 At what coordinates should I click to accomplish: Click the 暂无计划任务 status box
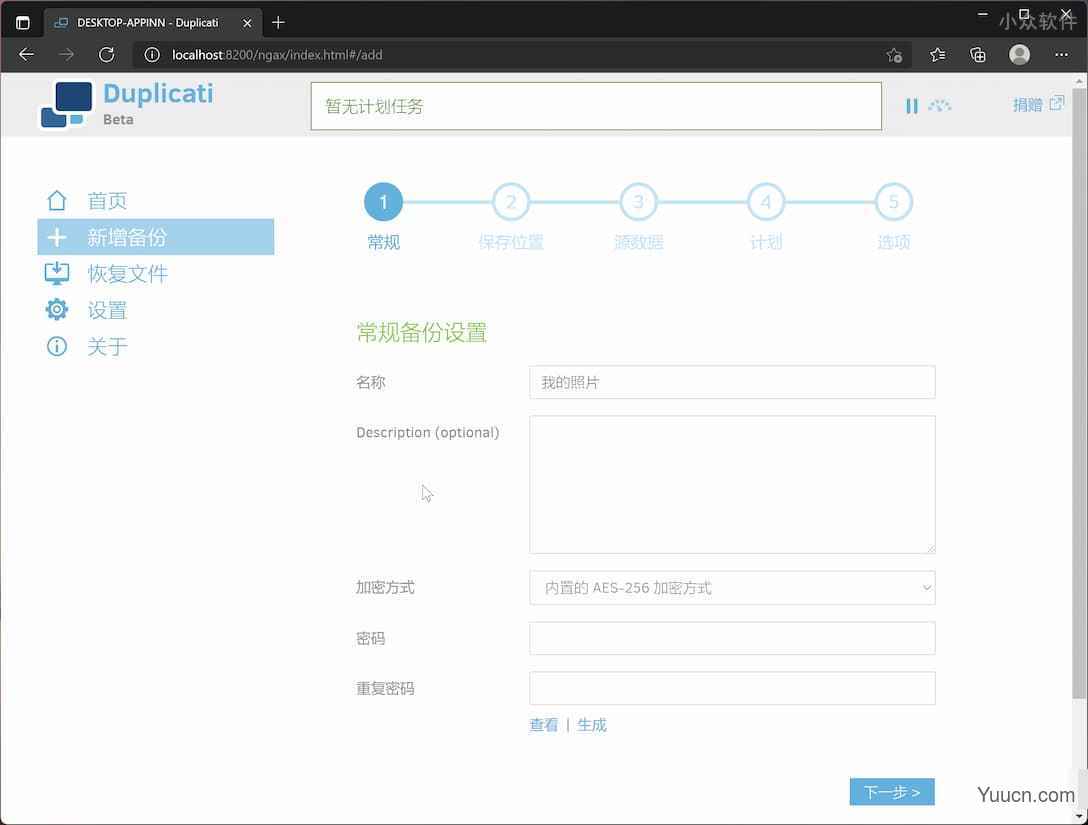[x=596, y=106]
